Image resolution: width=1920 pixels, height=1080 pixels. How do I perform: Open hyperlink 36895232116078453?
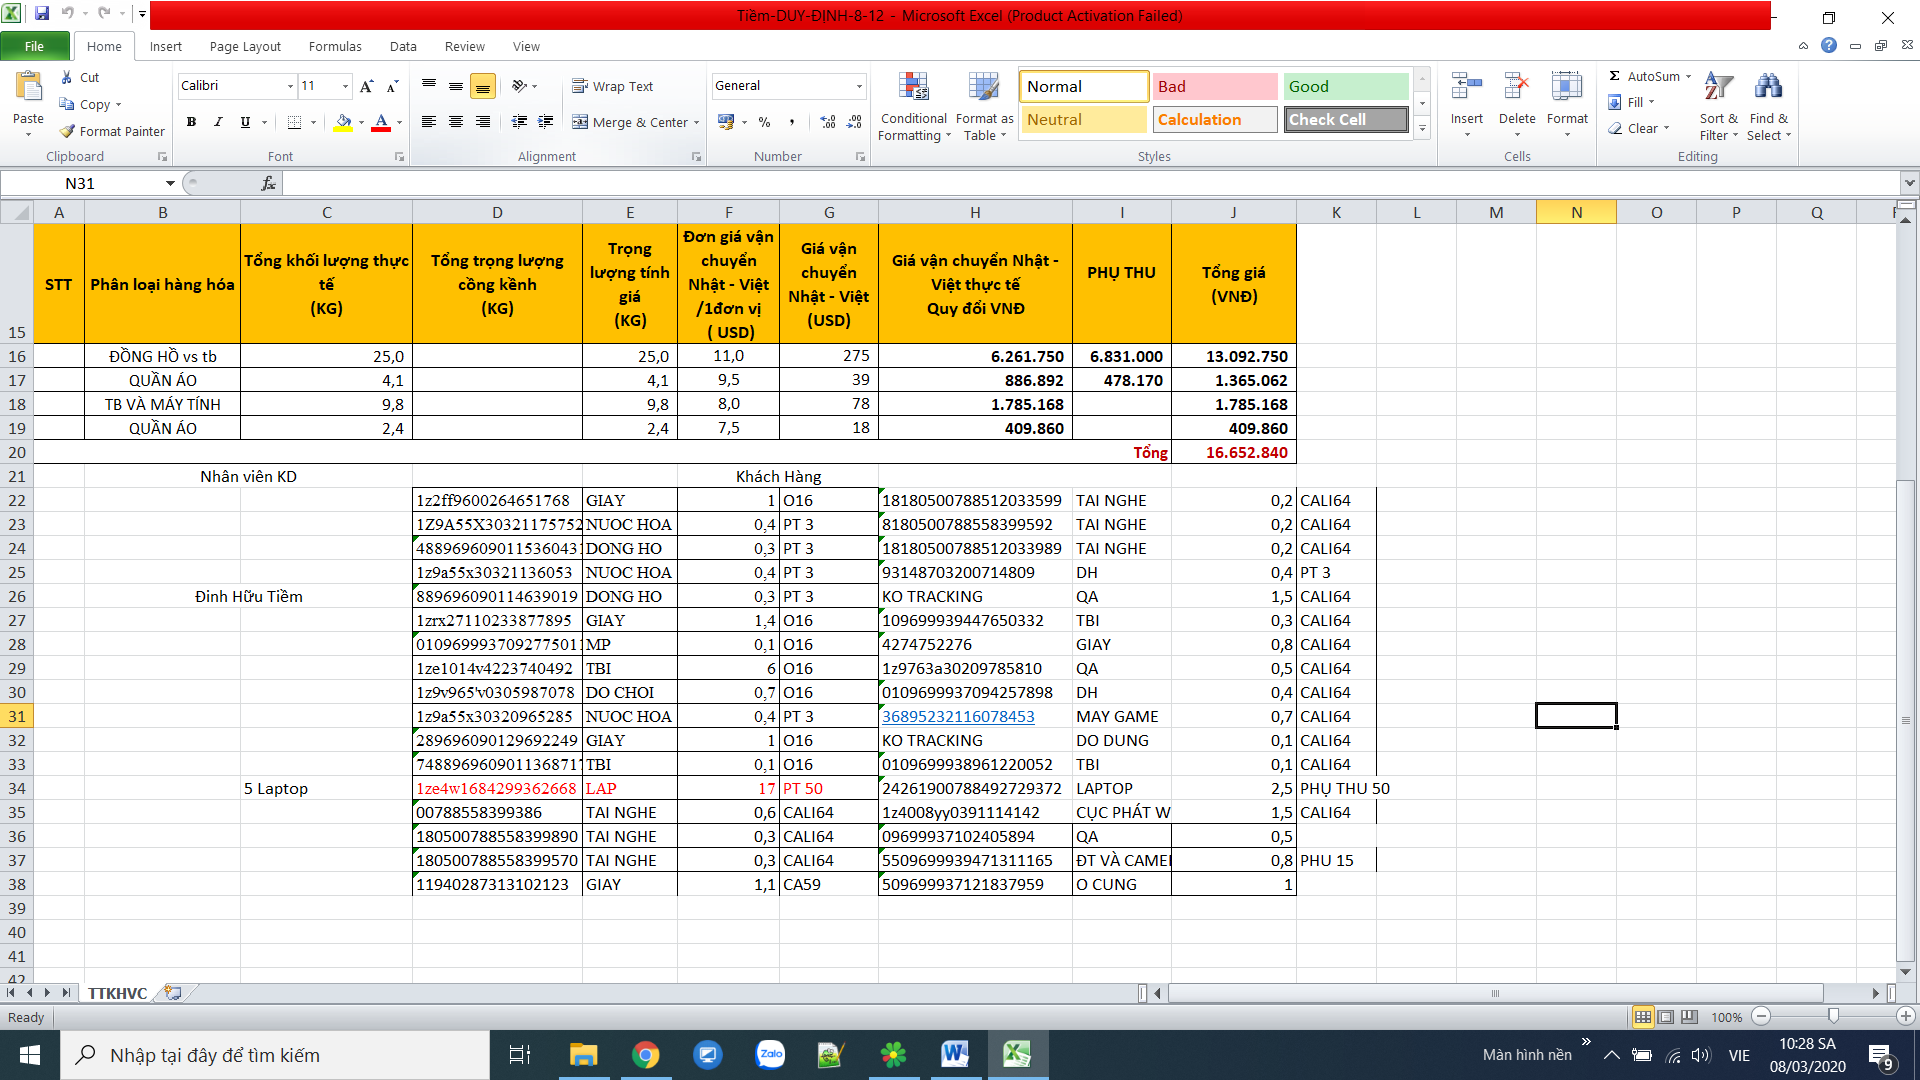958,716
